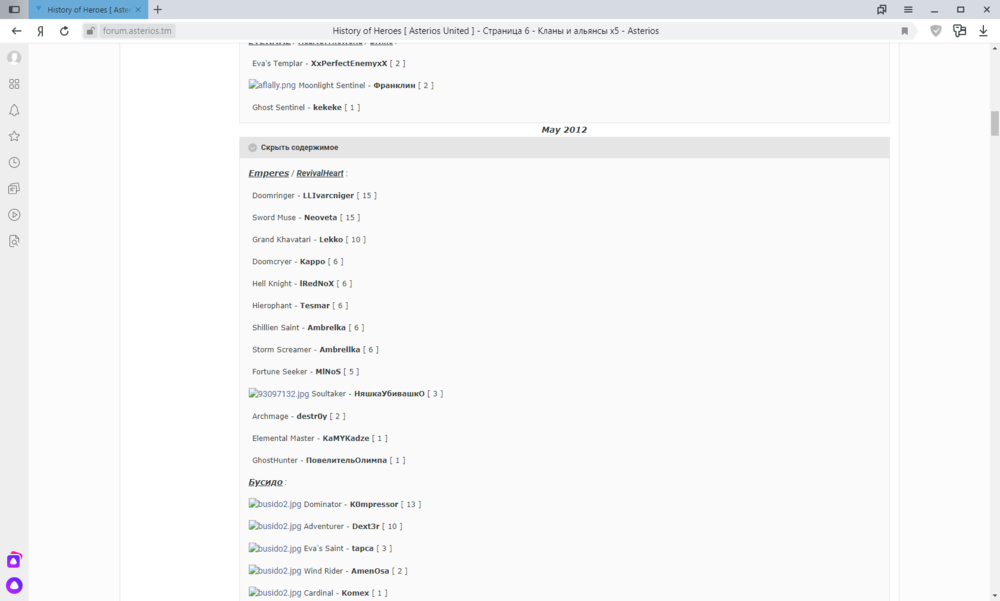The height and width of the screenshot is (601, 1000).
Task: Click busido2.jpg image next to Adventurer
Action: pos(275,526)
